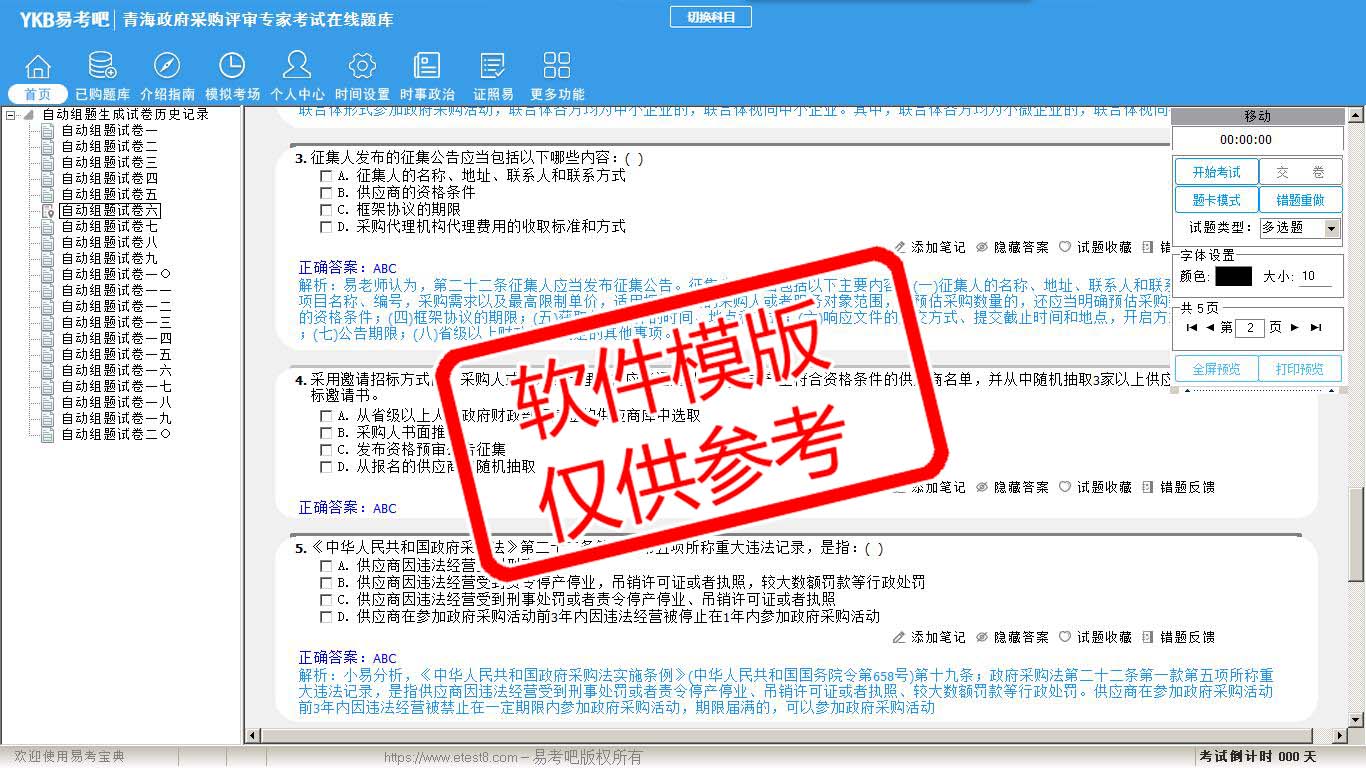Click the font 大小 size input field
Viewport: 1366px width, 768px height.
pos(1314,276)
